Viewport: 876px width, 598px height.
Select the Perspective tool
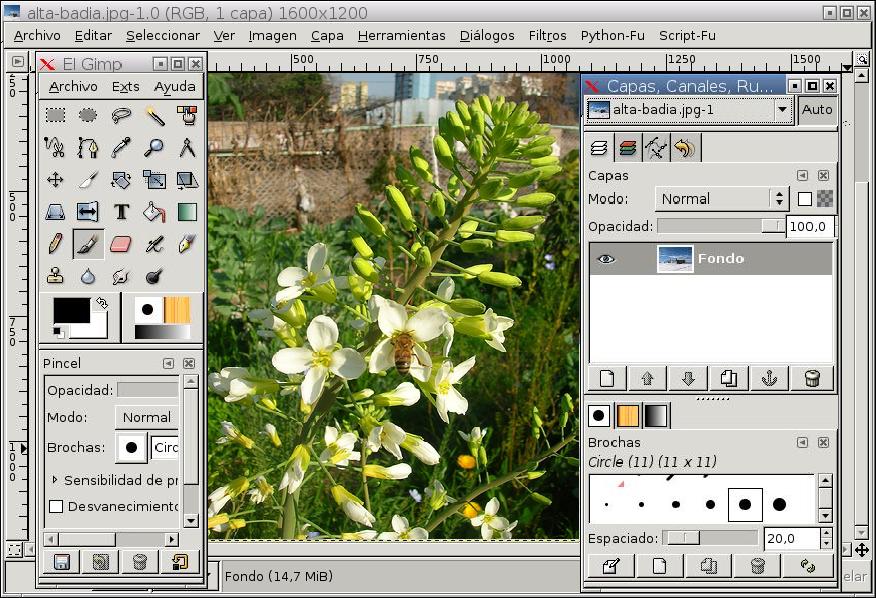55,212
